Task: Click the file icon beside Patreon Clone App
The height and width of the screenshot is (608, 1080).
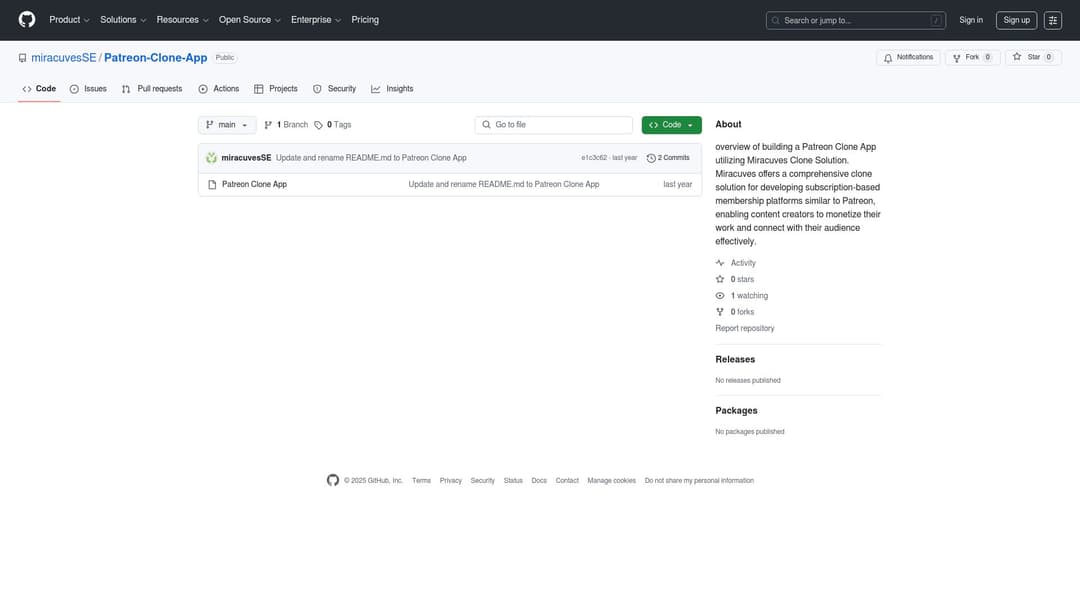Action: (212, 185)
